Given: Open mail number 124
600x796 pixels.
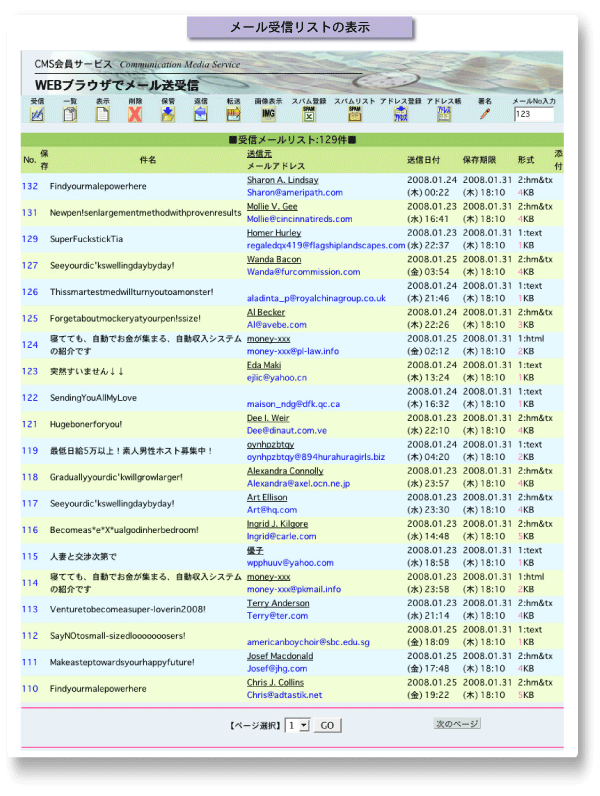Looking at the screenshot, I should tap(30, 345).
